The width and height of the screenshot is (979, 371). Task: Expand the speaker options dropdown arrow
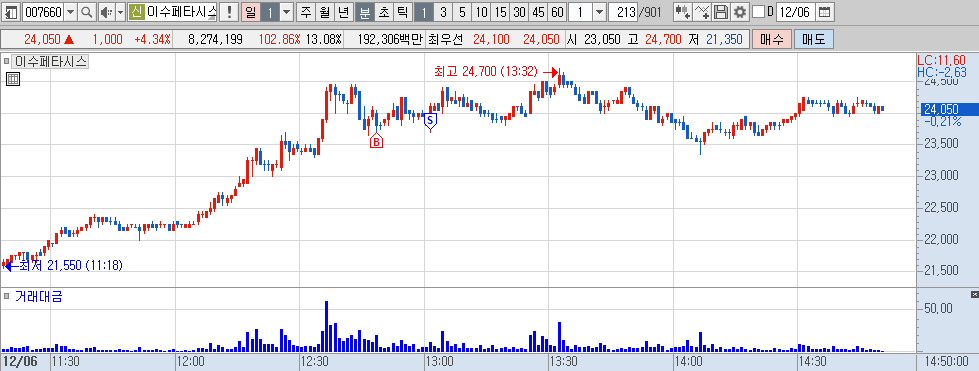pos(121,12)
